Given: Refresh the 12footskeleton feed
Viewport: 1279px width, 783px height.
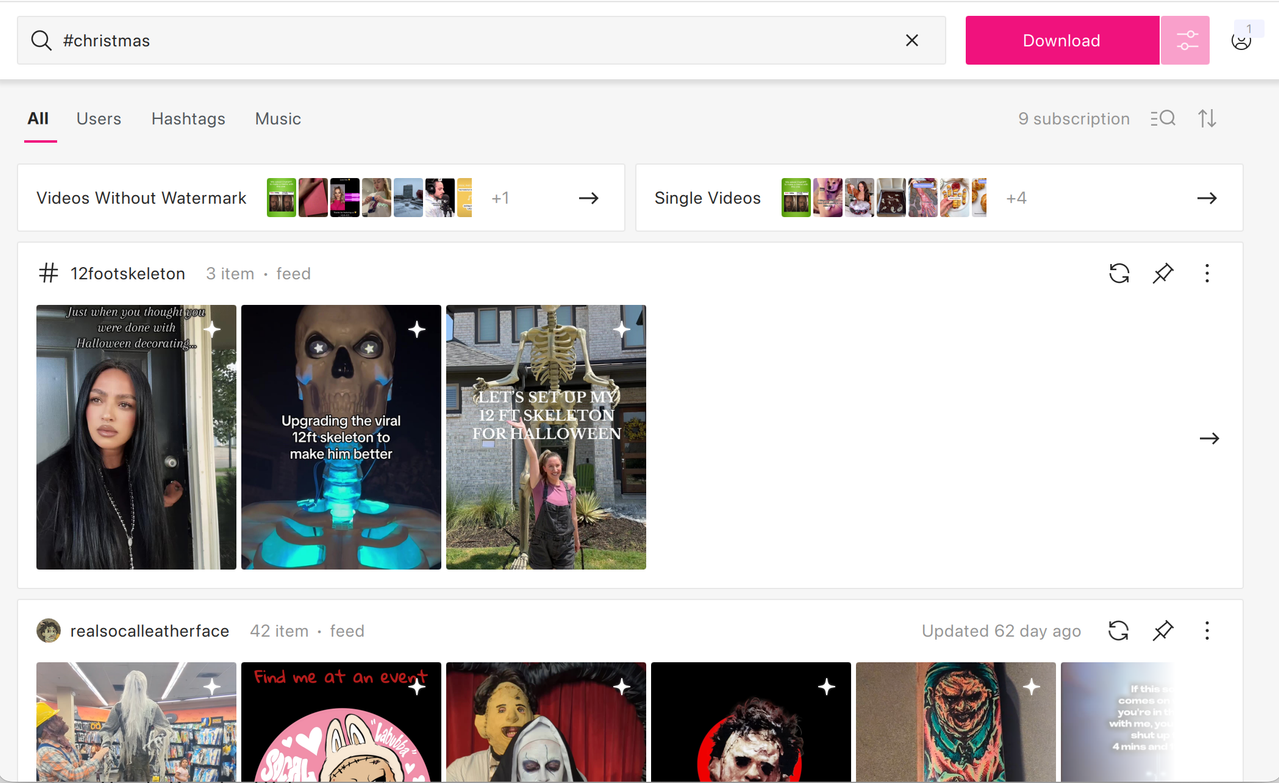Looking at the screenshot, I should (1119, 273).
